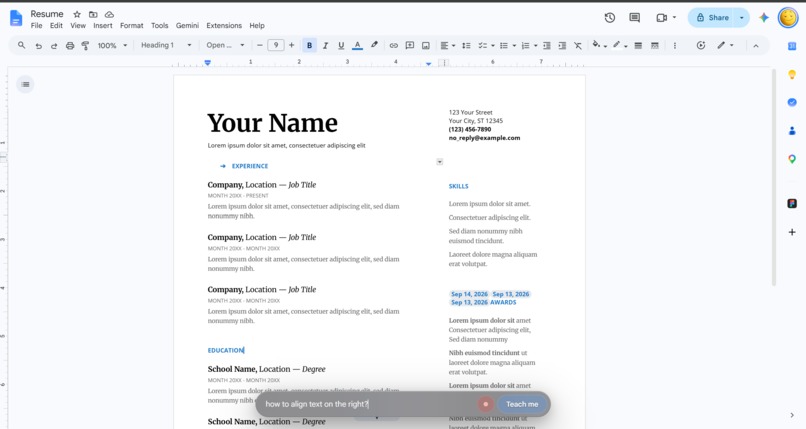Open line and paragraph spacing
Viewport: 806px width, 429px height.
pos(466,46)
